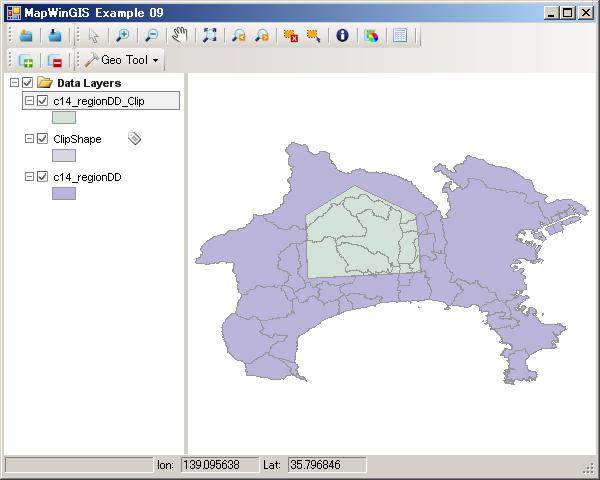Activate the Zoom In tool
Image resolution: width=600 pixels, height=480 pixels.
point(122,36)
